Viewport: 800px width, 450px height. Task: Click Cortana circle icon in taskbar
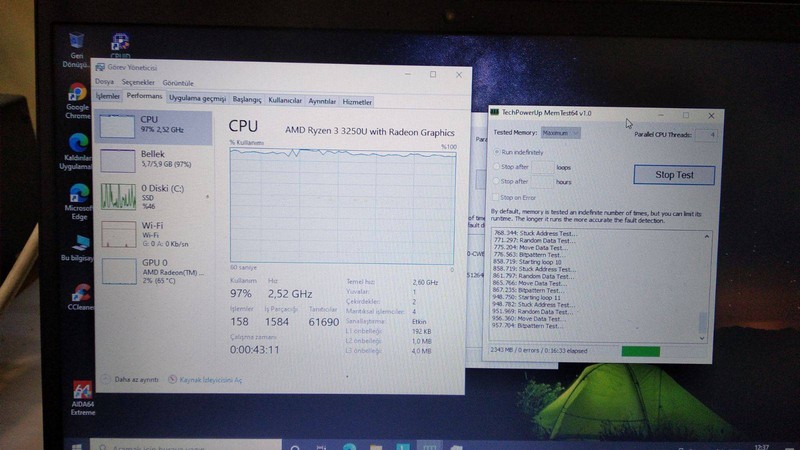295,447
